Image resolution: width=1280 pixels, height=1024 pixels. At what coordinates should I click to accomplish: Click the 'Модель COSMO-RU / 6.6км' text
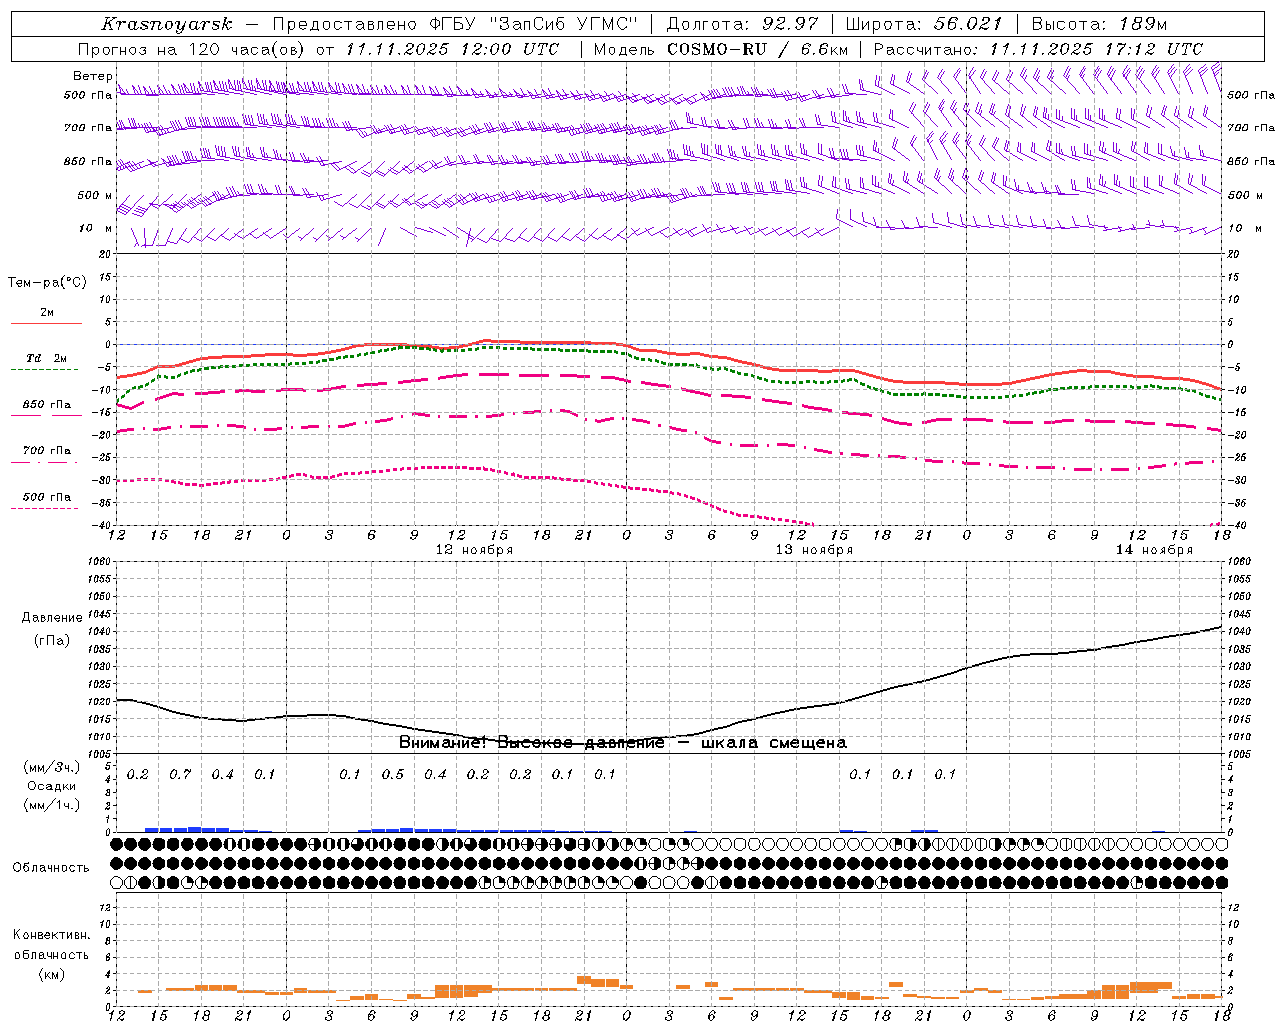(721, 49)
